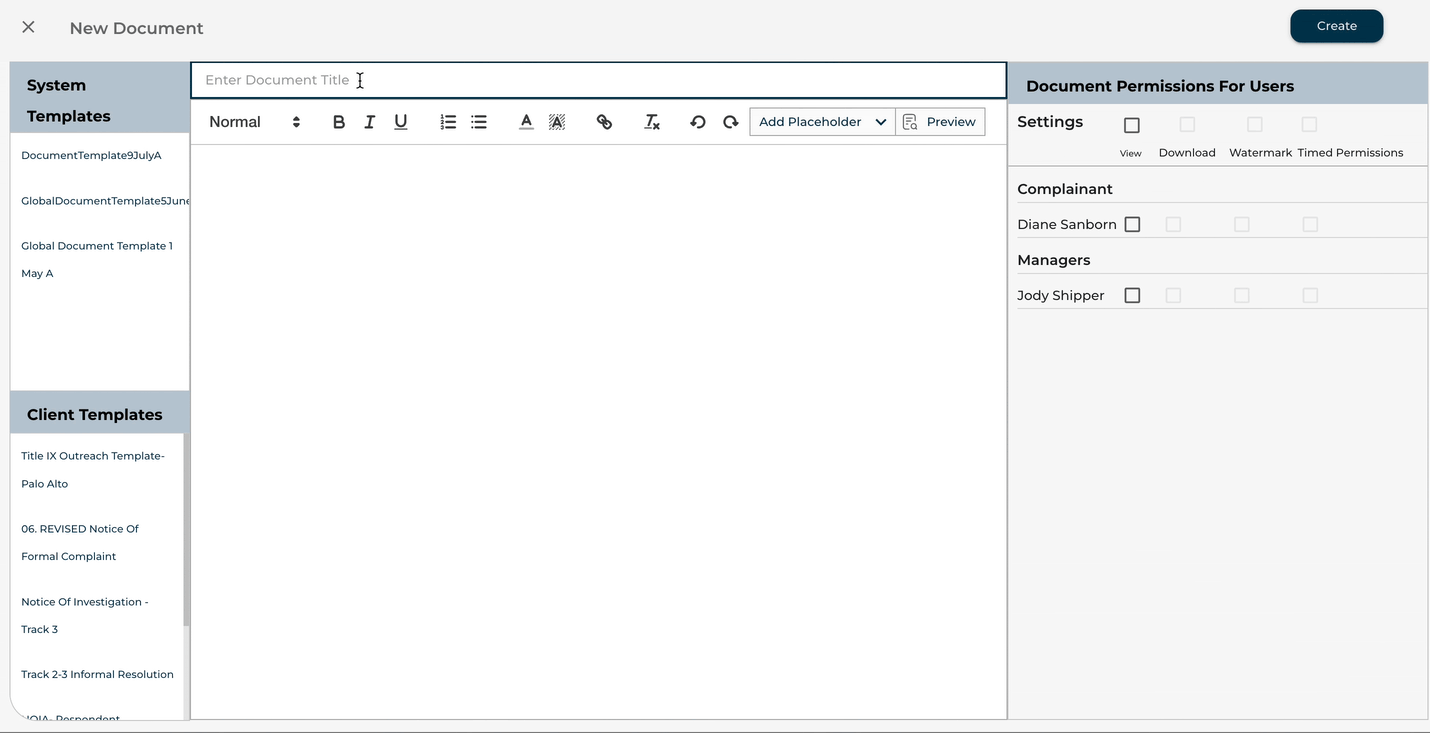Screen dimensions: 1430x733
Task: Apply italic formatting
Action: [x=370, y=122]
